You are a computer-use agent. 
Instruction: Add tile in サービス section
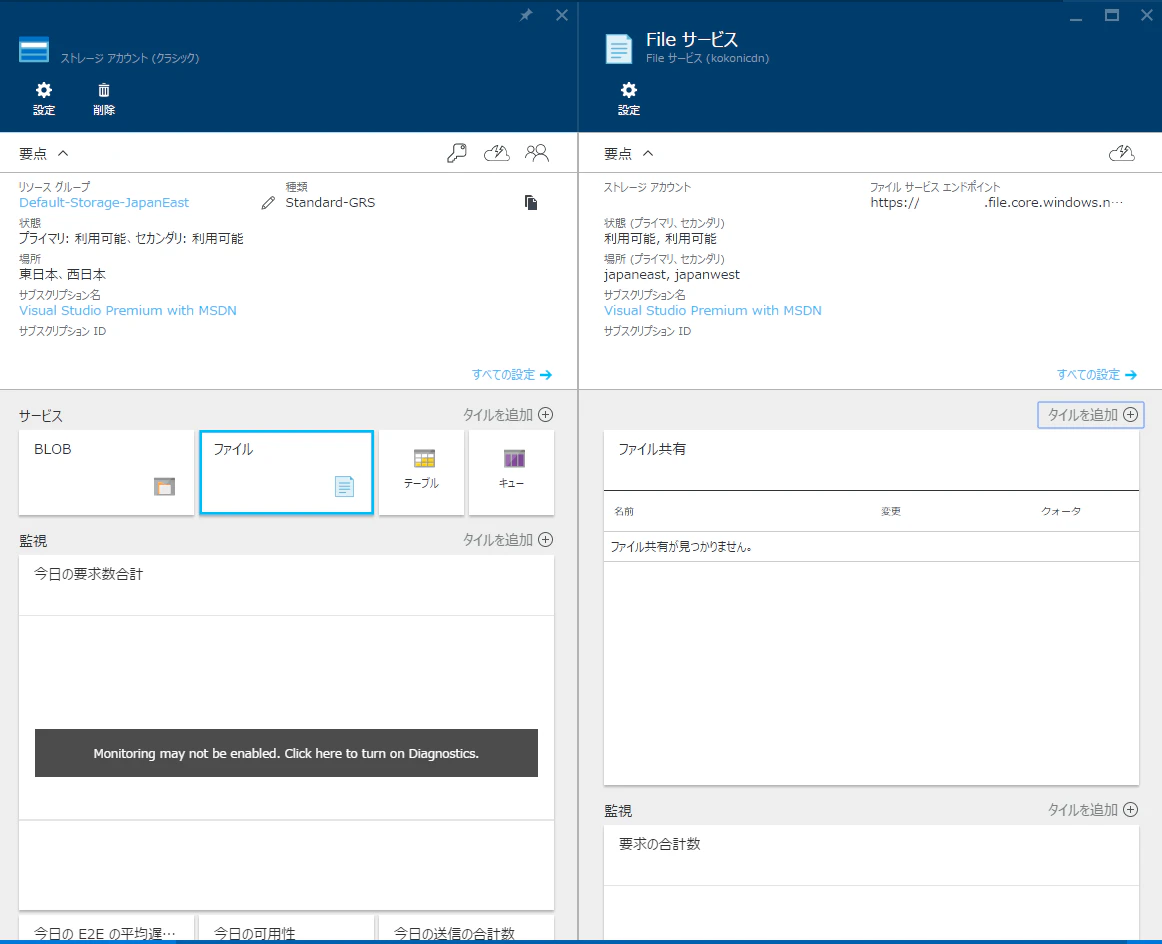508,414
